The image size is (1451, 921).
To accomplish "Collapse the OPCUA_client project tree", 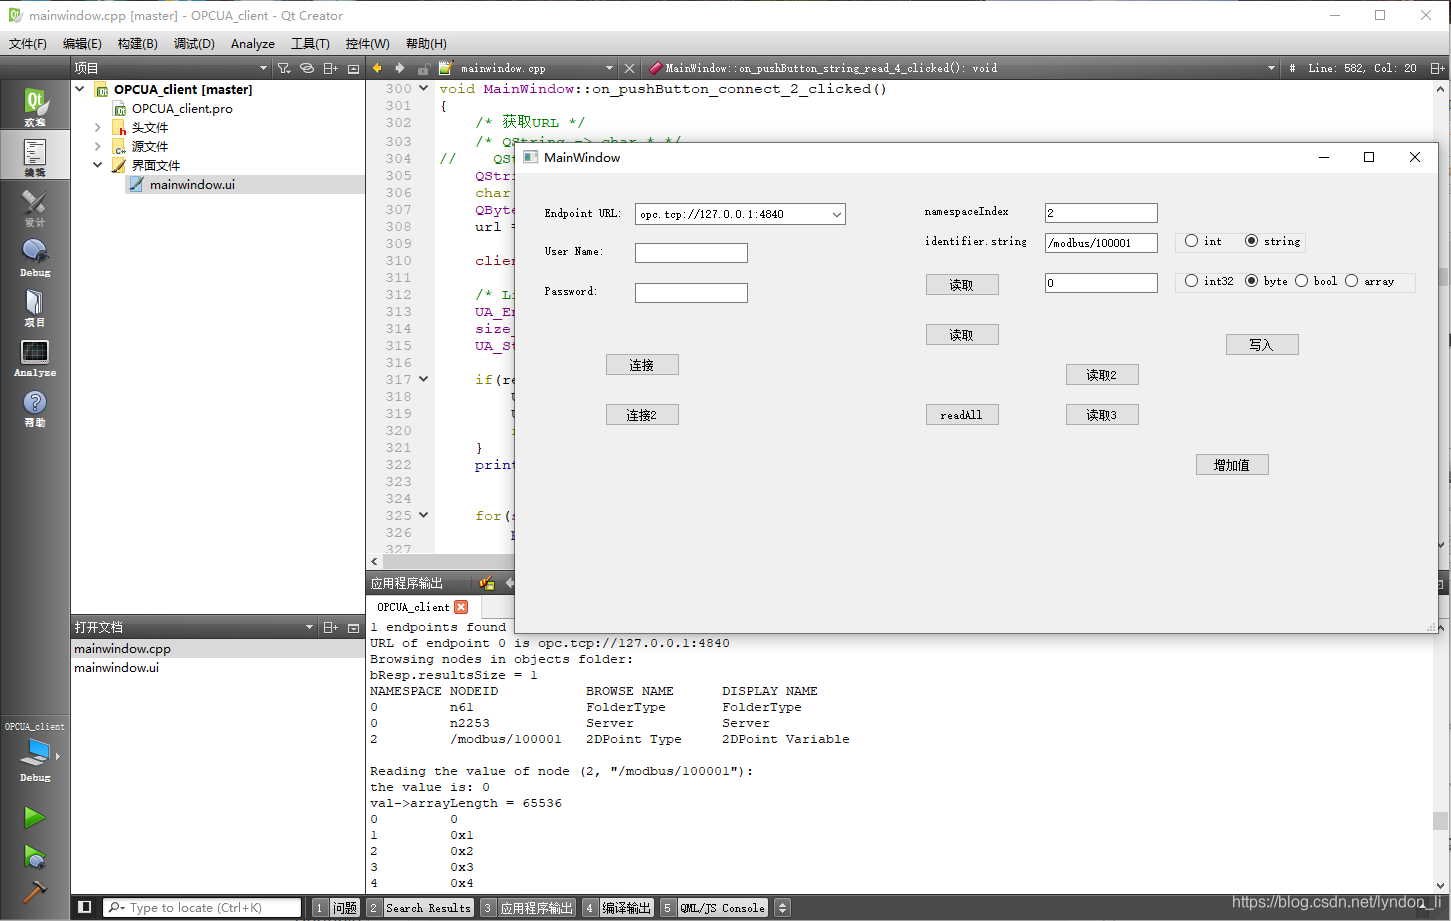I will [x=80, y=89].
